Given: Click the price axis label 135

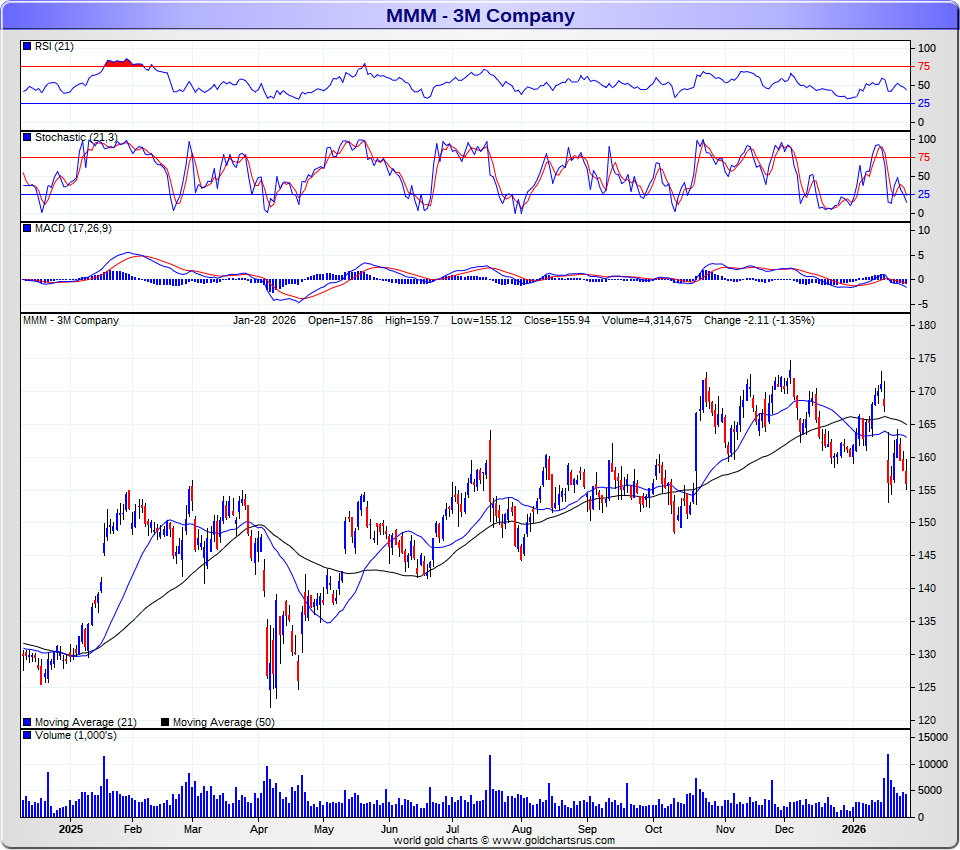Looking at the screenshot, I should tap(927, 622).
